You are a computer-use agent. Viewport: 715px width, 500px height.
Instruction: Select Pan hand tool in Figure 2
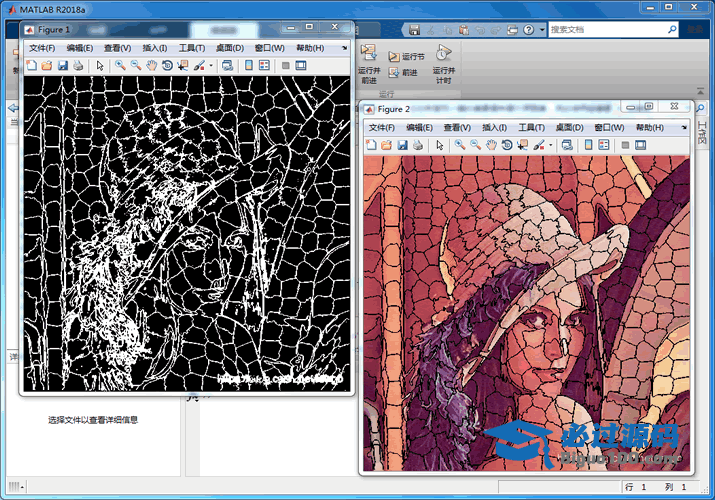491,145
